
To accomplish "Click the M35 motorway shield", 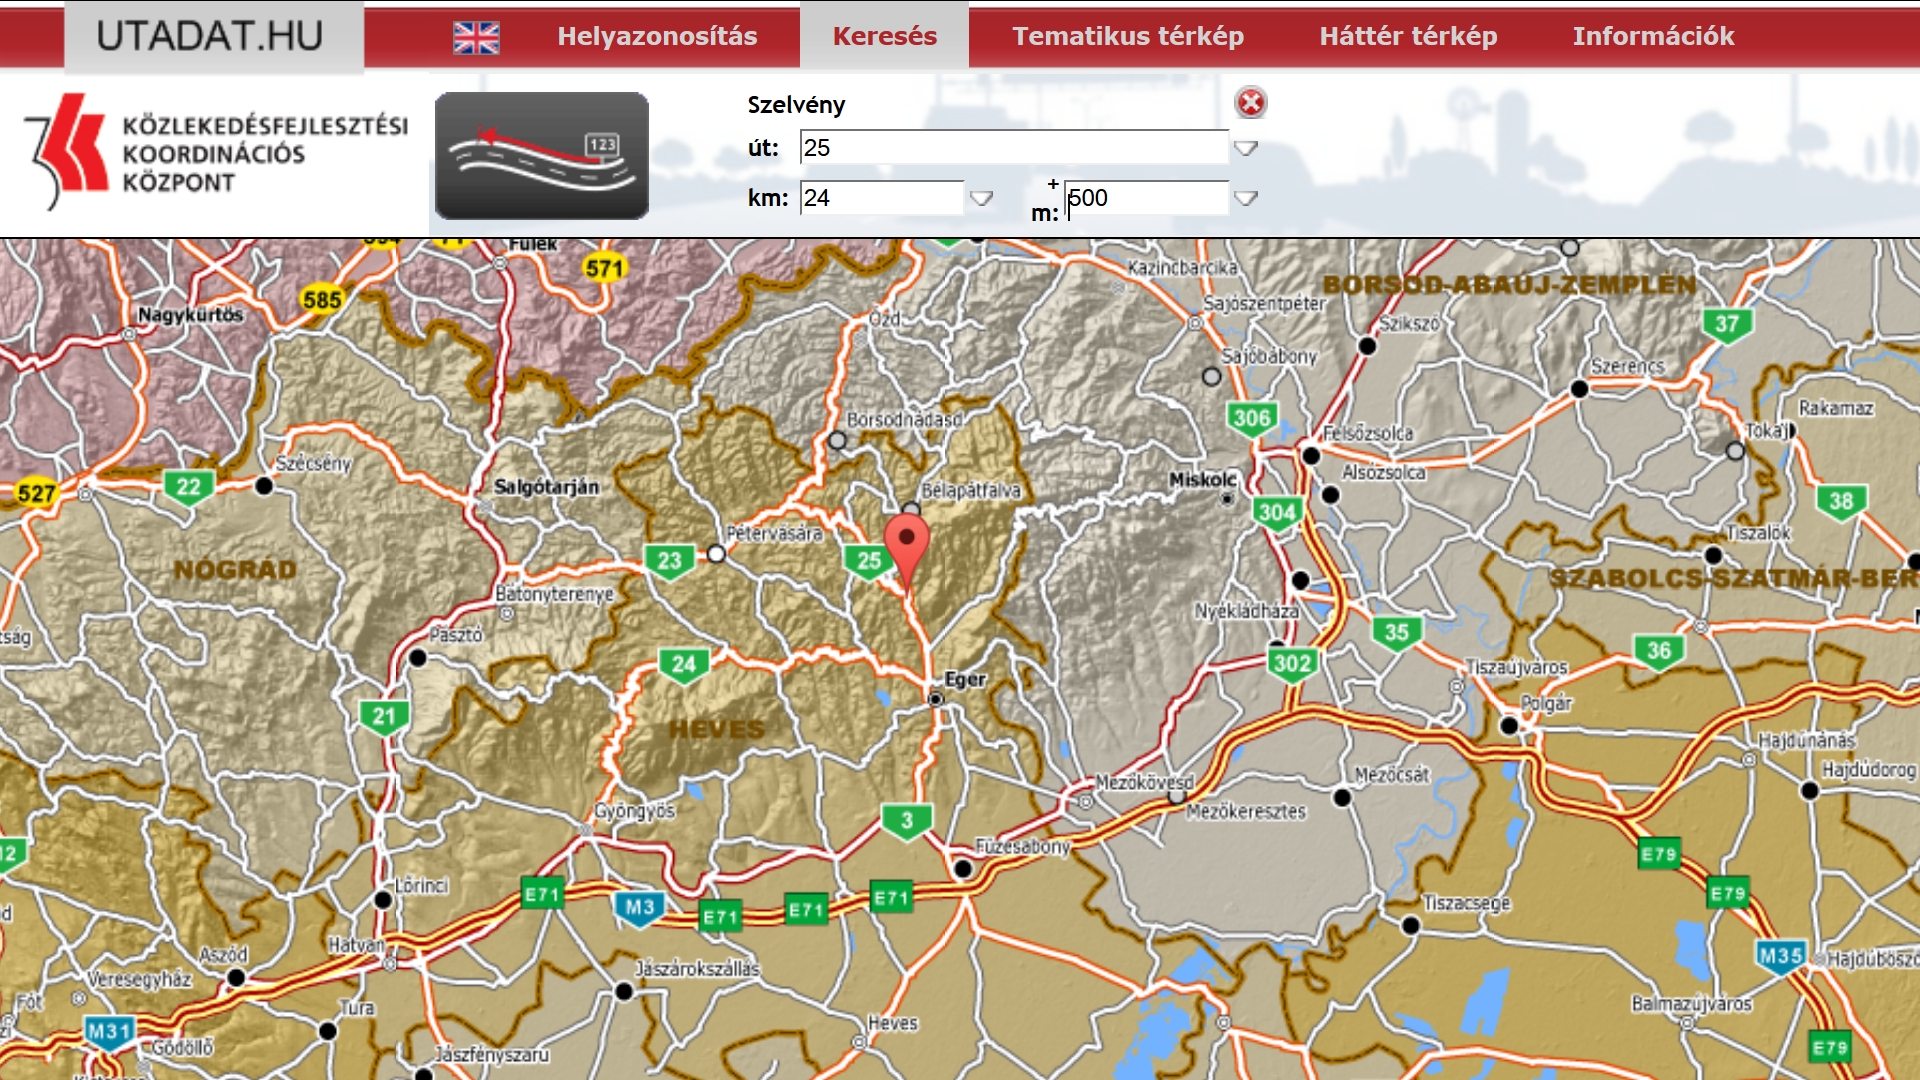I will (1780, 955).
